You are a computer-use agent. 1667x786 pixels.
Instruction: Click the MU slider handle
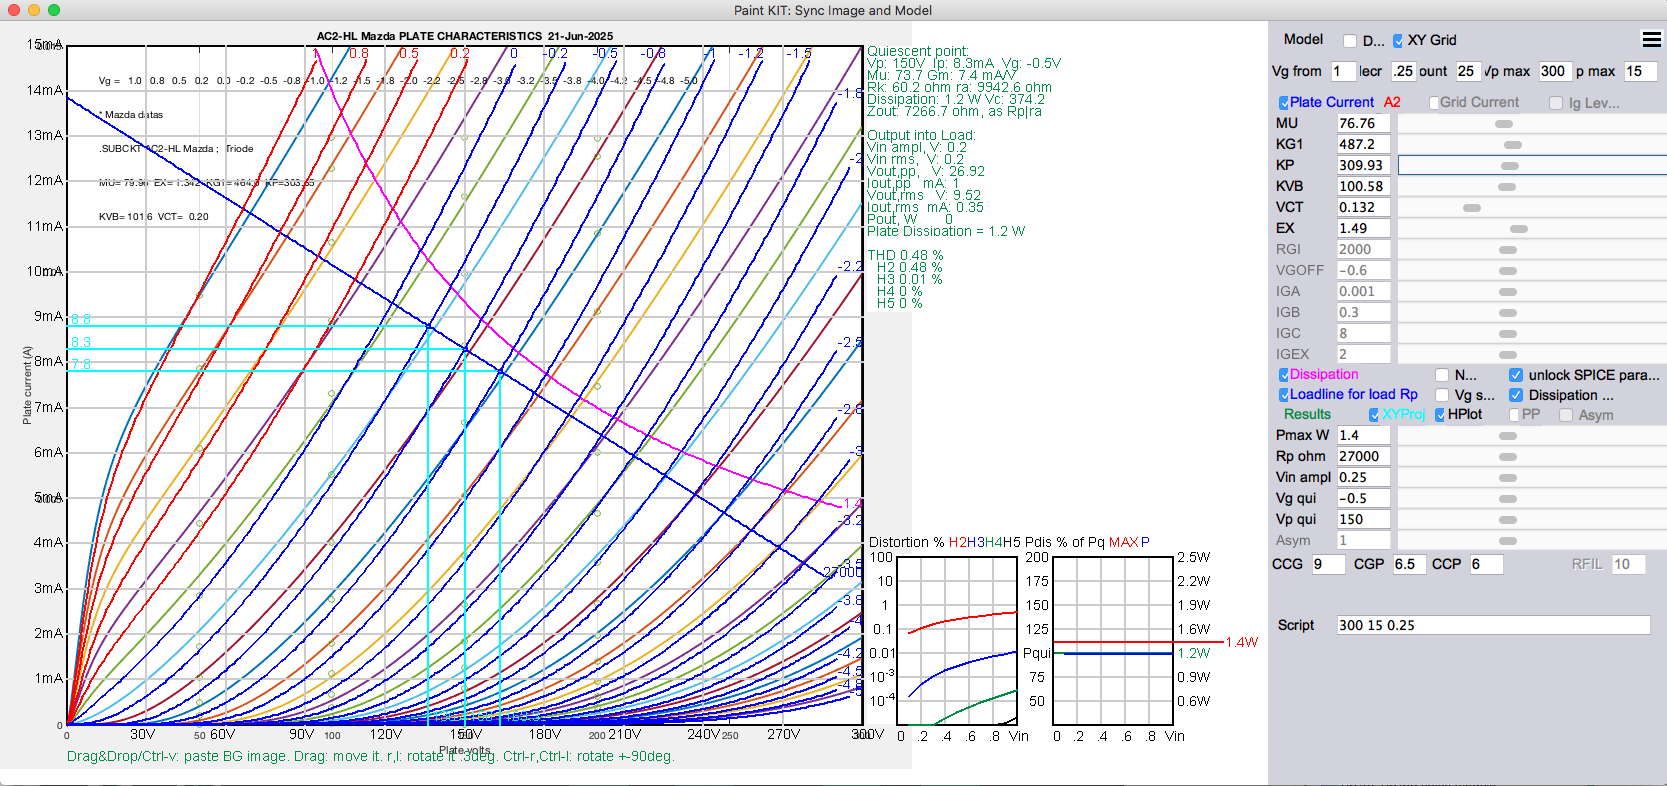click(1503, 124)
